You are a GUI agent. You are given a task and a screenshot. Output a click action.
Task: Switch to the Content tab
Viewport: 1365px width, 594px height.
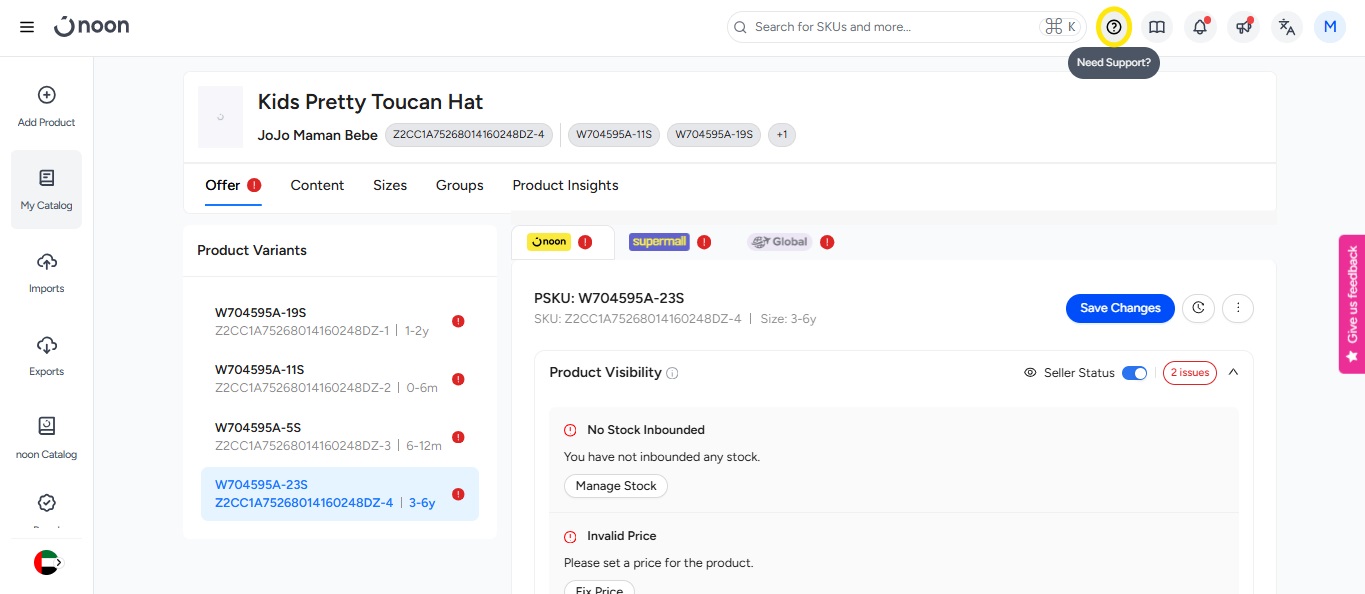317,185
